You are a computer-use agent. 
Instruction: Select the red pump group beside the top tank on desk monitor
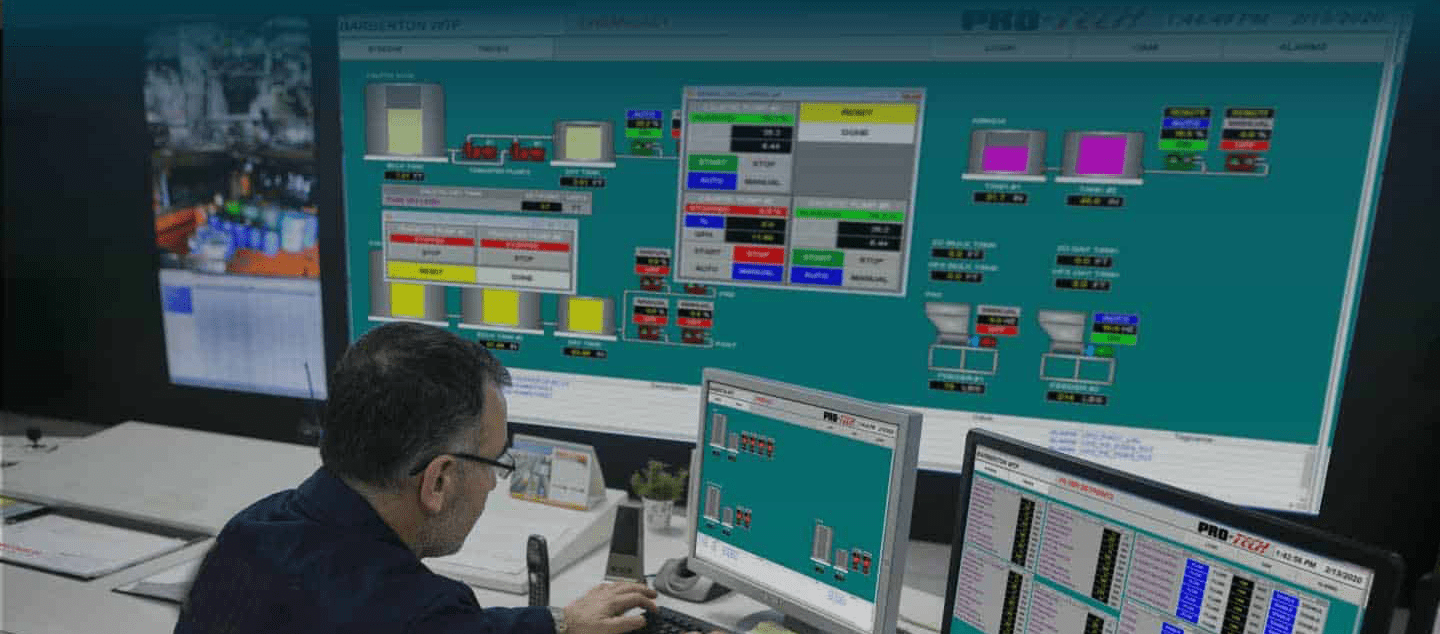758,446
